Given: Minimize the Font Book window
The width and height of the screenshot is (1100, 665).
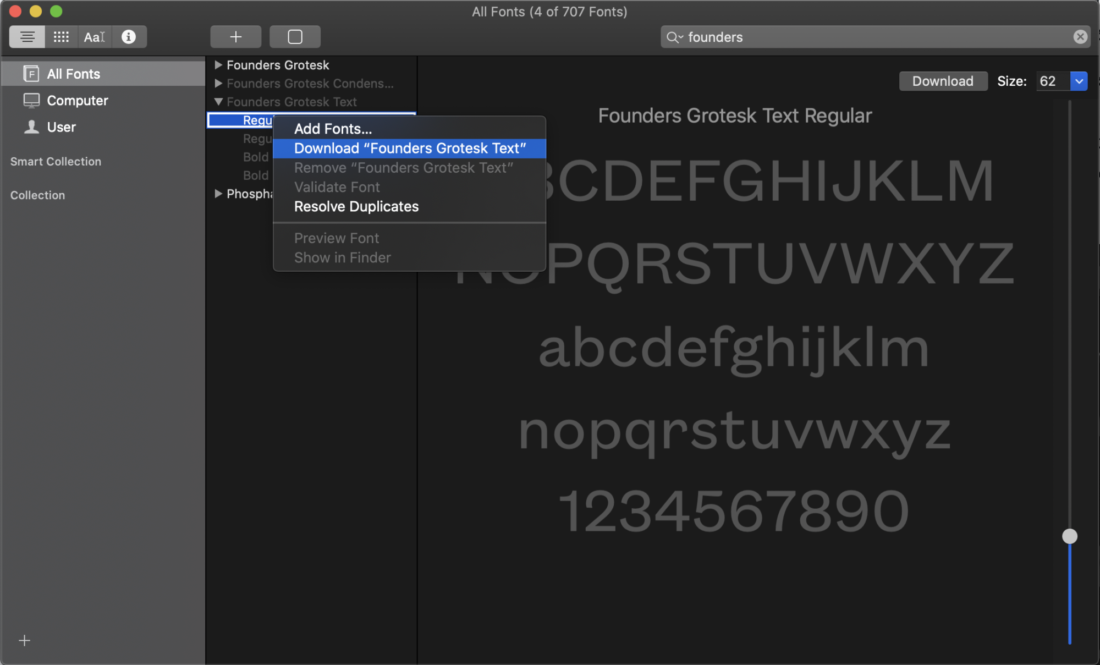Looking at the screenshot, I should 35,11.
